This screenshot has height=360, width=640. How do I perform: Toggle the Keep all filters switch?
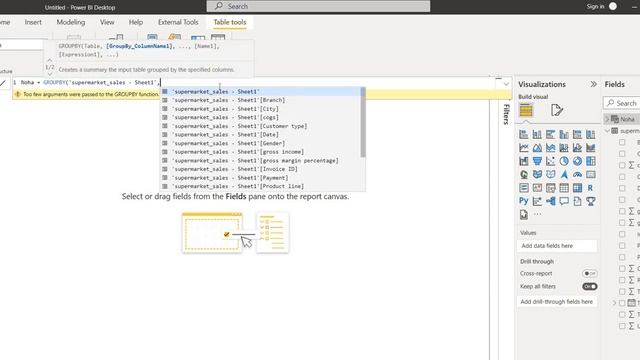[590, 287]
